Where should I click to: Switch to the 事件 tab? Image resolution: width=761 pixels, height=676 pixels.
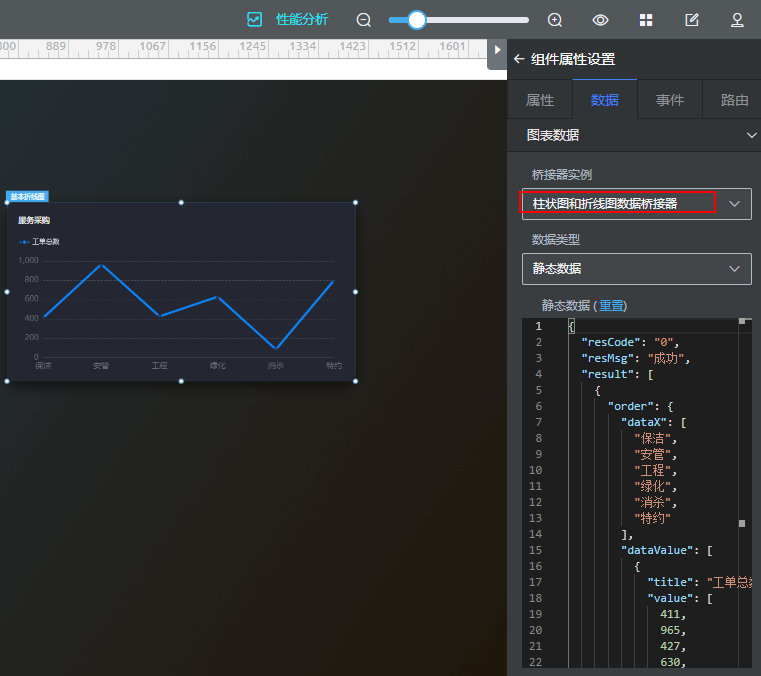[670, 100]
